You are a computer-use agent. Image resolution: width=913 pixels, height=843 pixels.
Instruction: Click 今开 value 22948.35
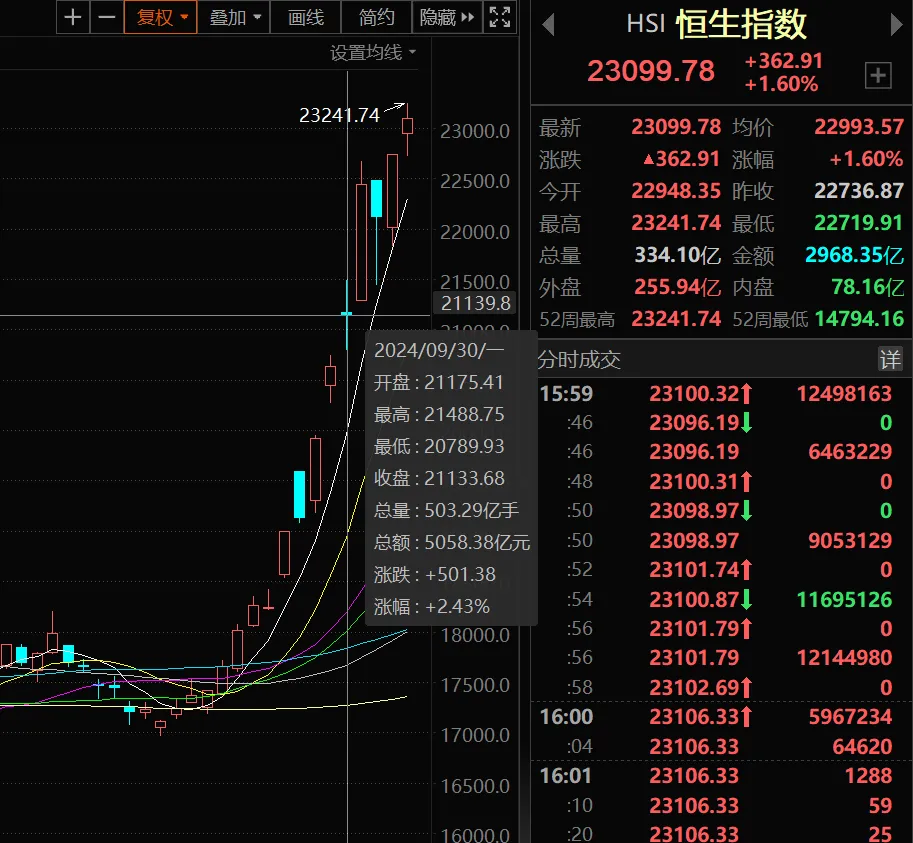pyautogui.click(x=676, y=191)
